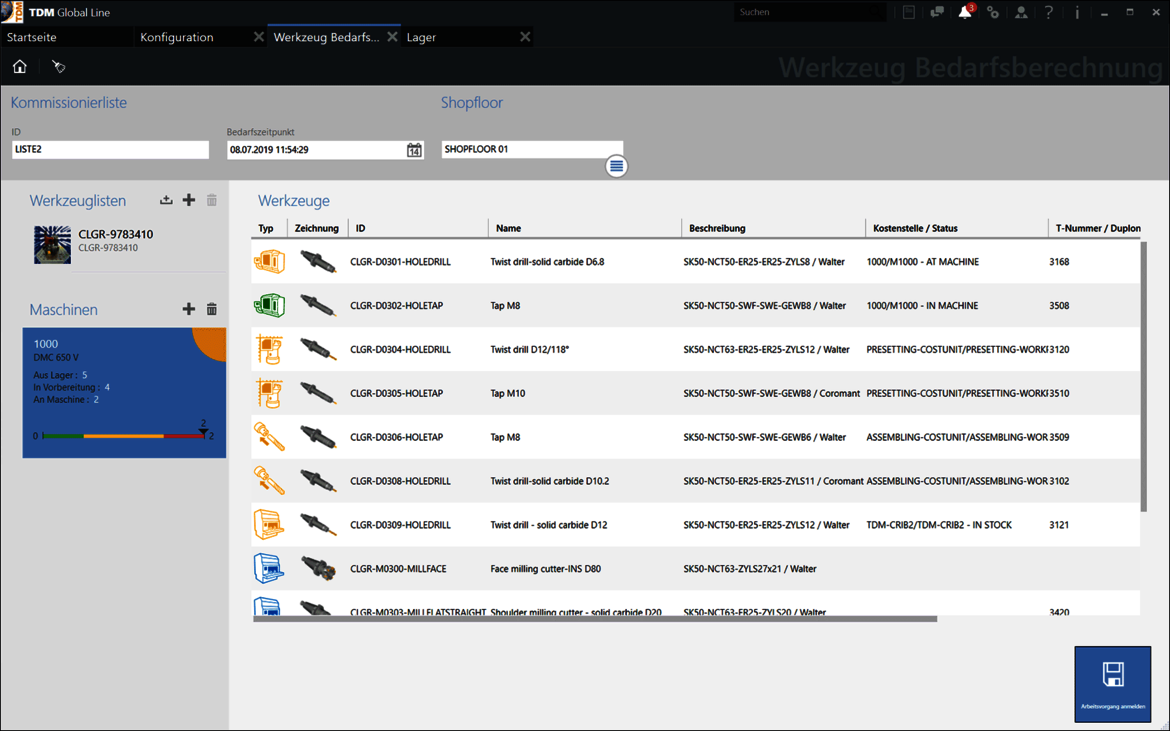1170x731 pixels.
Task: Click the blue type icon of CLGR-M0300-MILLFACE
Action: tap(269, 568)
